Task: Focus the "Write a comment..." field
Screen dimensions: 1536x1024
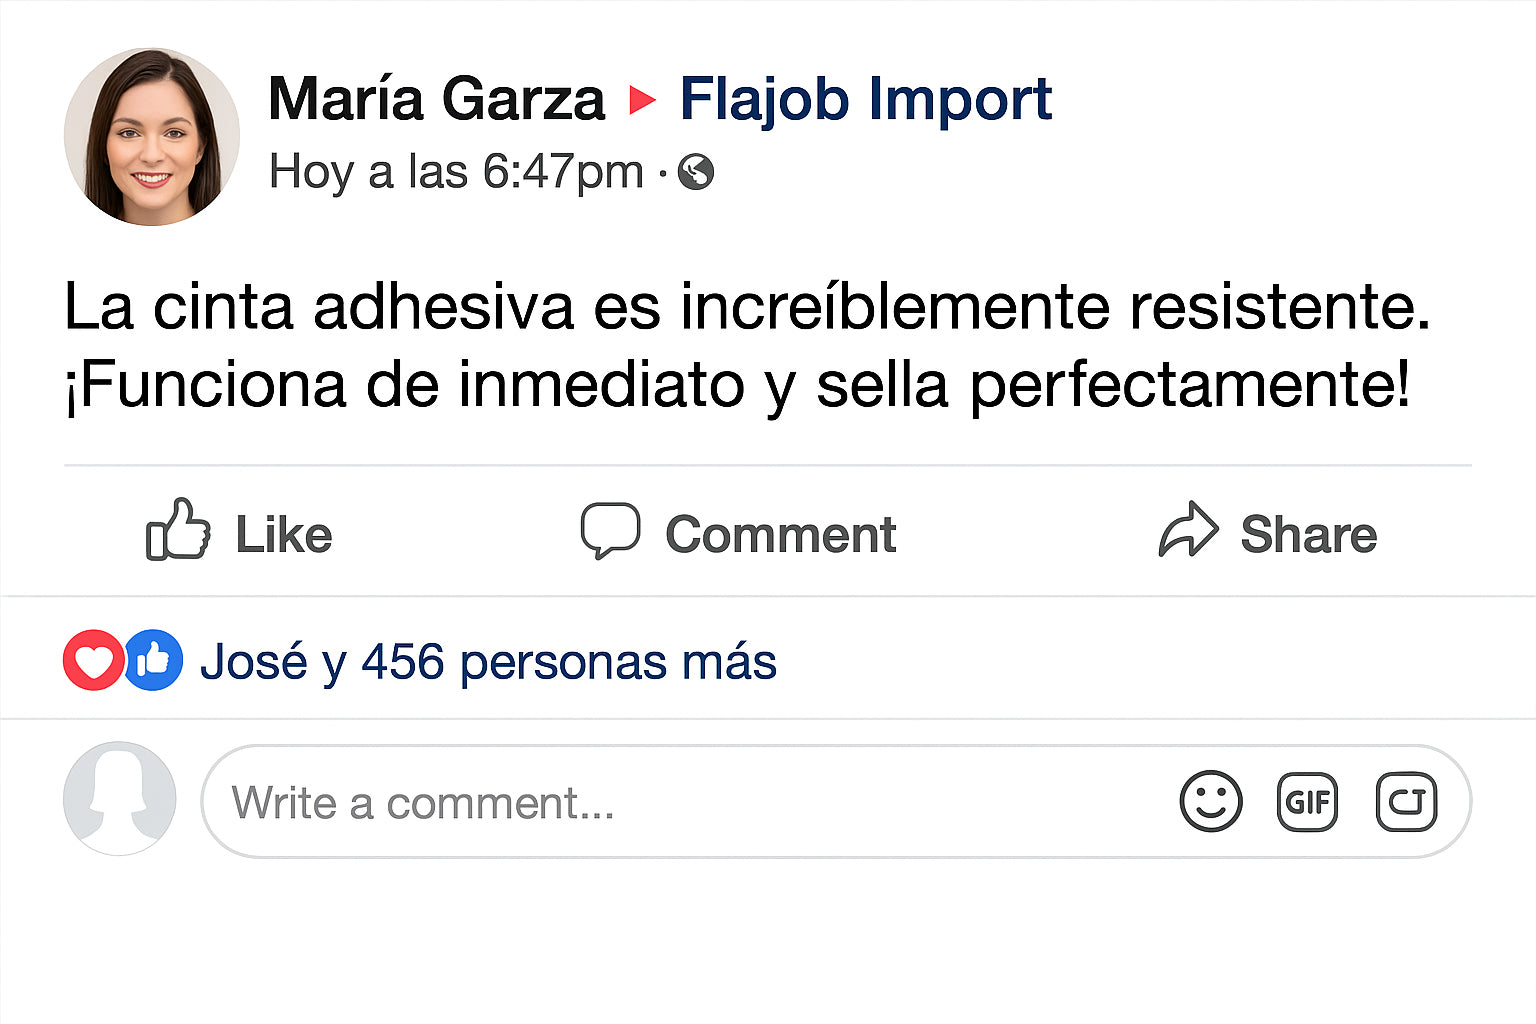Action: pyautogui.click(x=680, y=802)
